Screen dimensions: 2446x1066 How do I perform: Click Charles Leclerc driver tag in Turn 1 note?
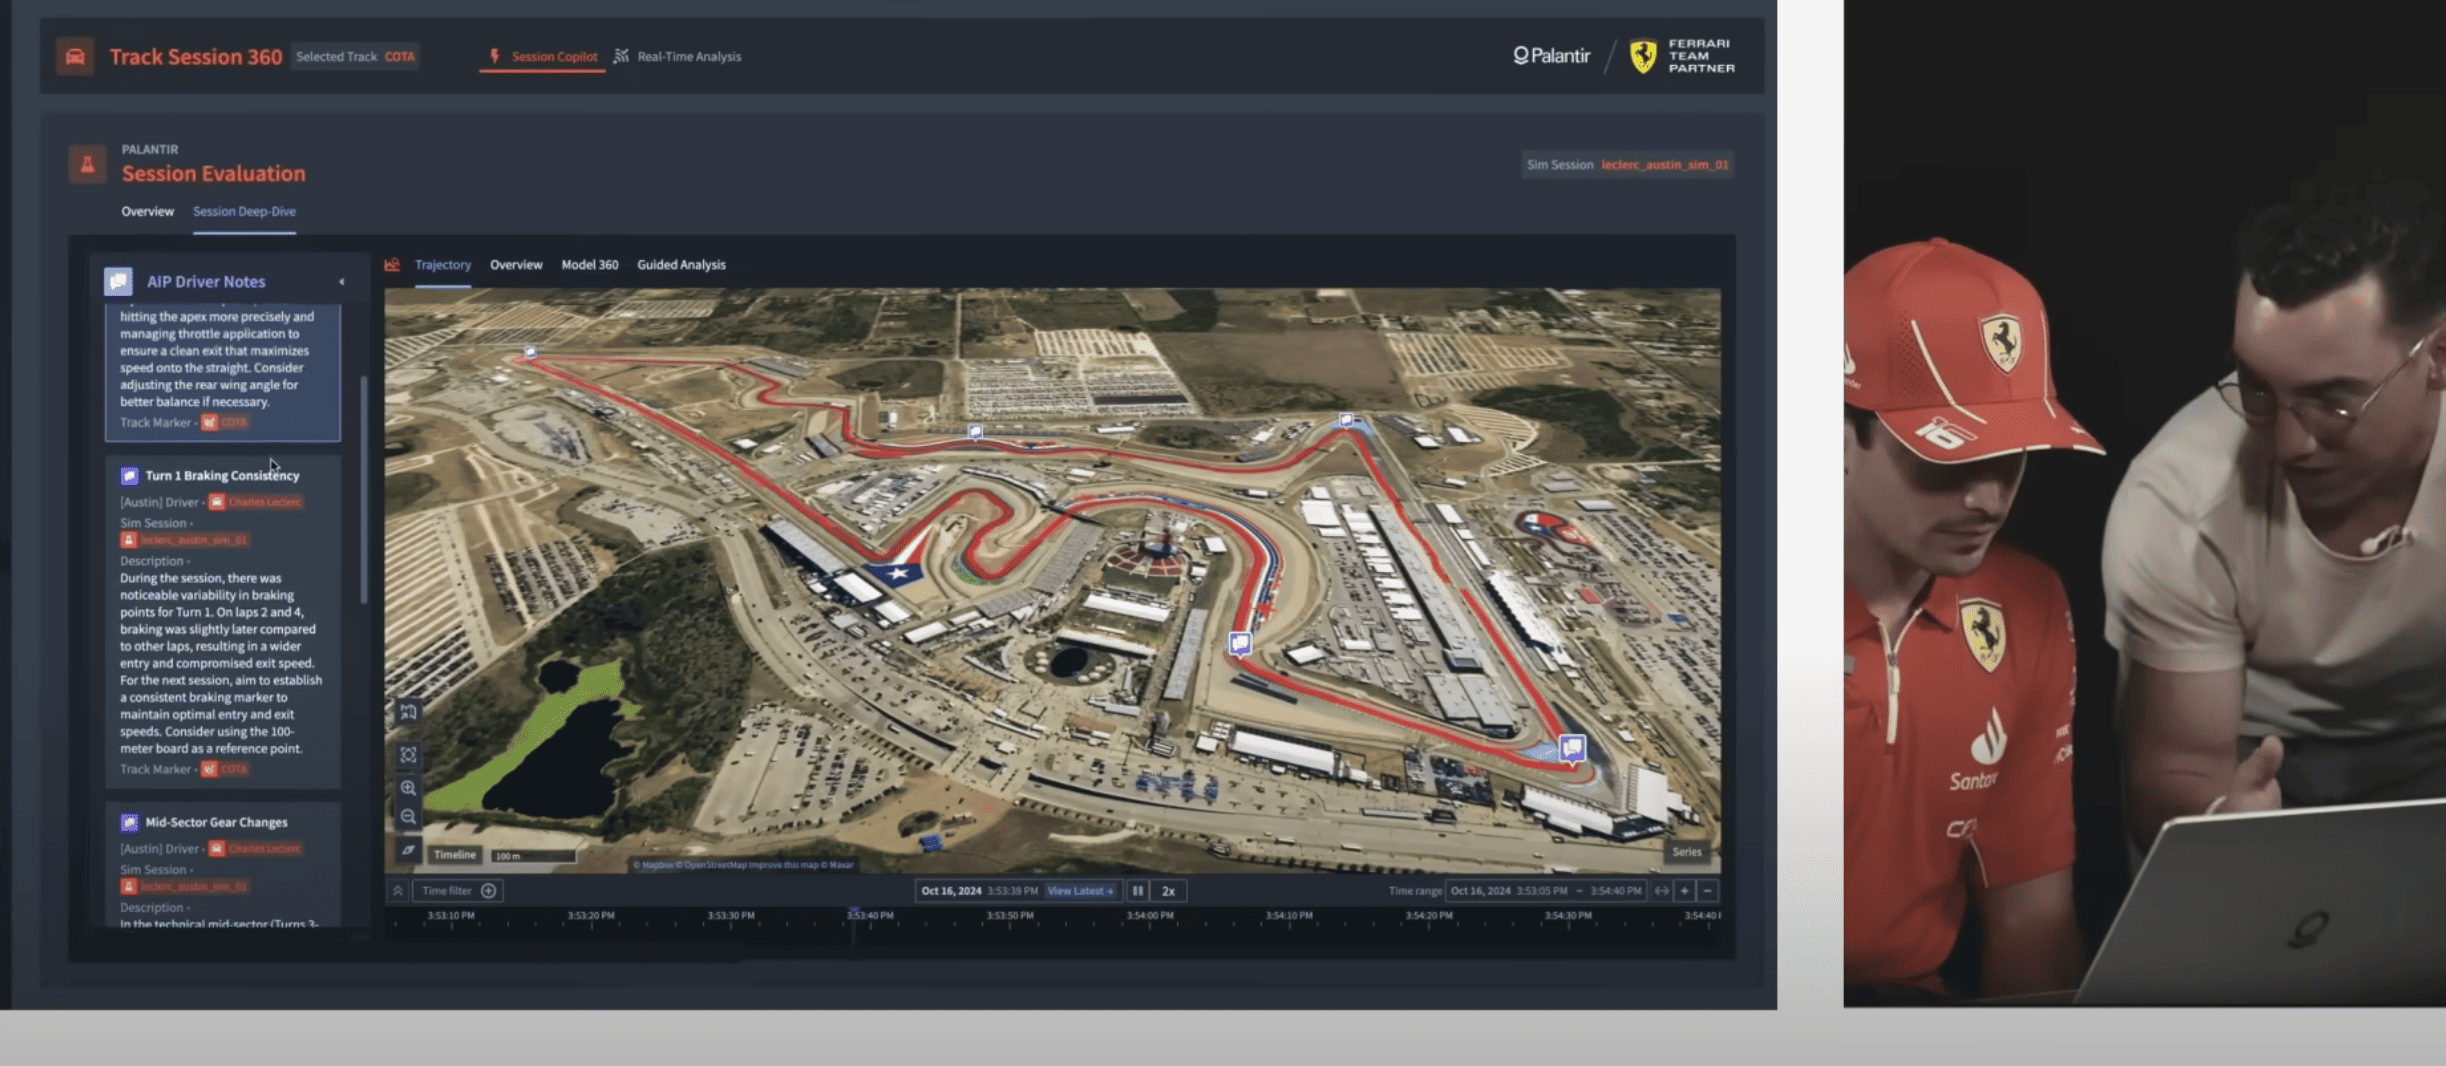tap(256, 502)
